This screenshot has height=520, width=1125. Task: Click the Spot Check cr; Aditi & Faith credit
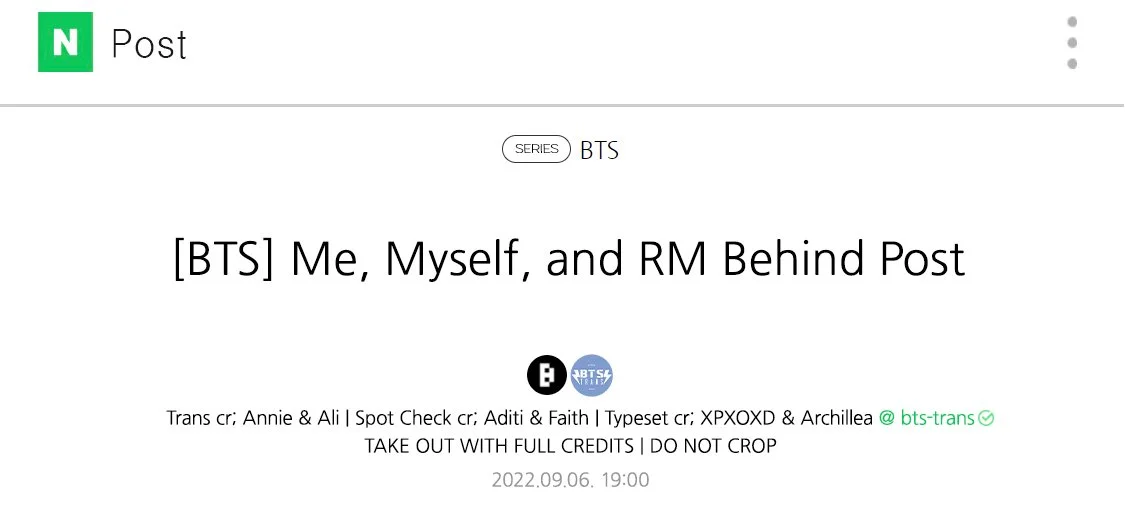(x=472, y=417)
